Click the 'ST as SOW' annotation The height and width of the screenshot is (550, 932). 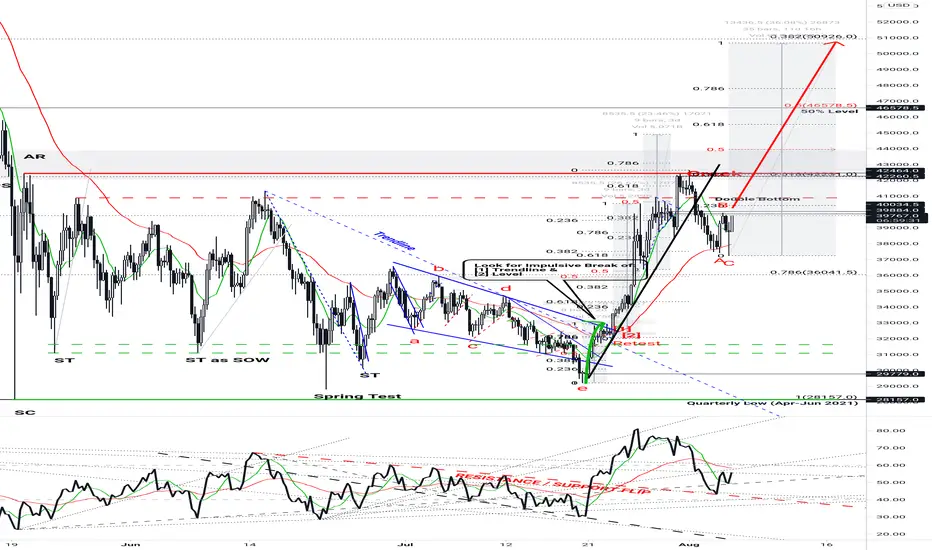[228, 360]
